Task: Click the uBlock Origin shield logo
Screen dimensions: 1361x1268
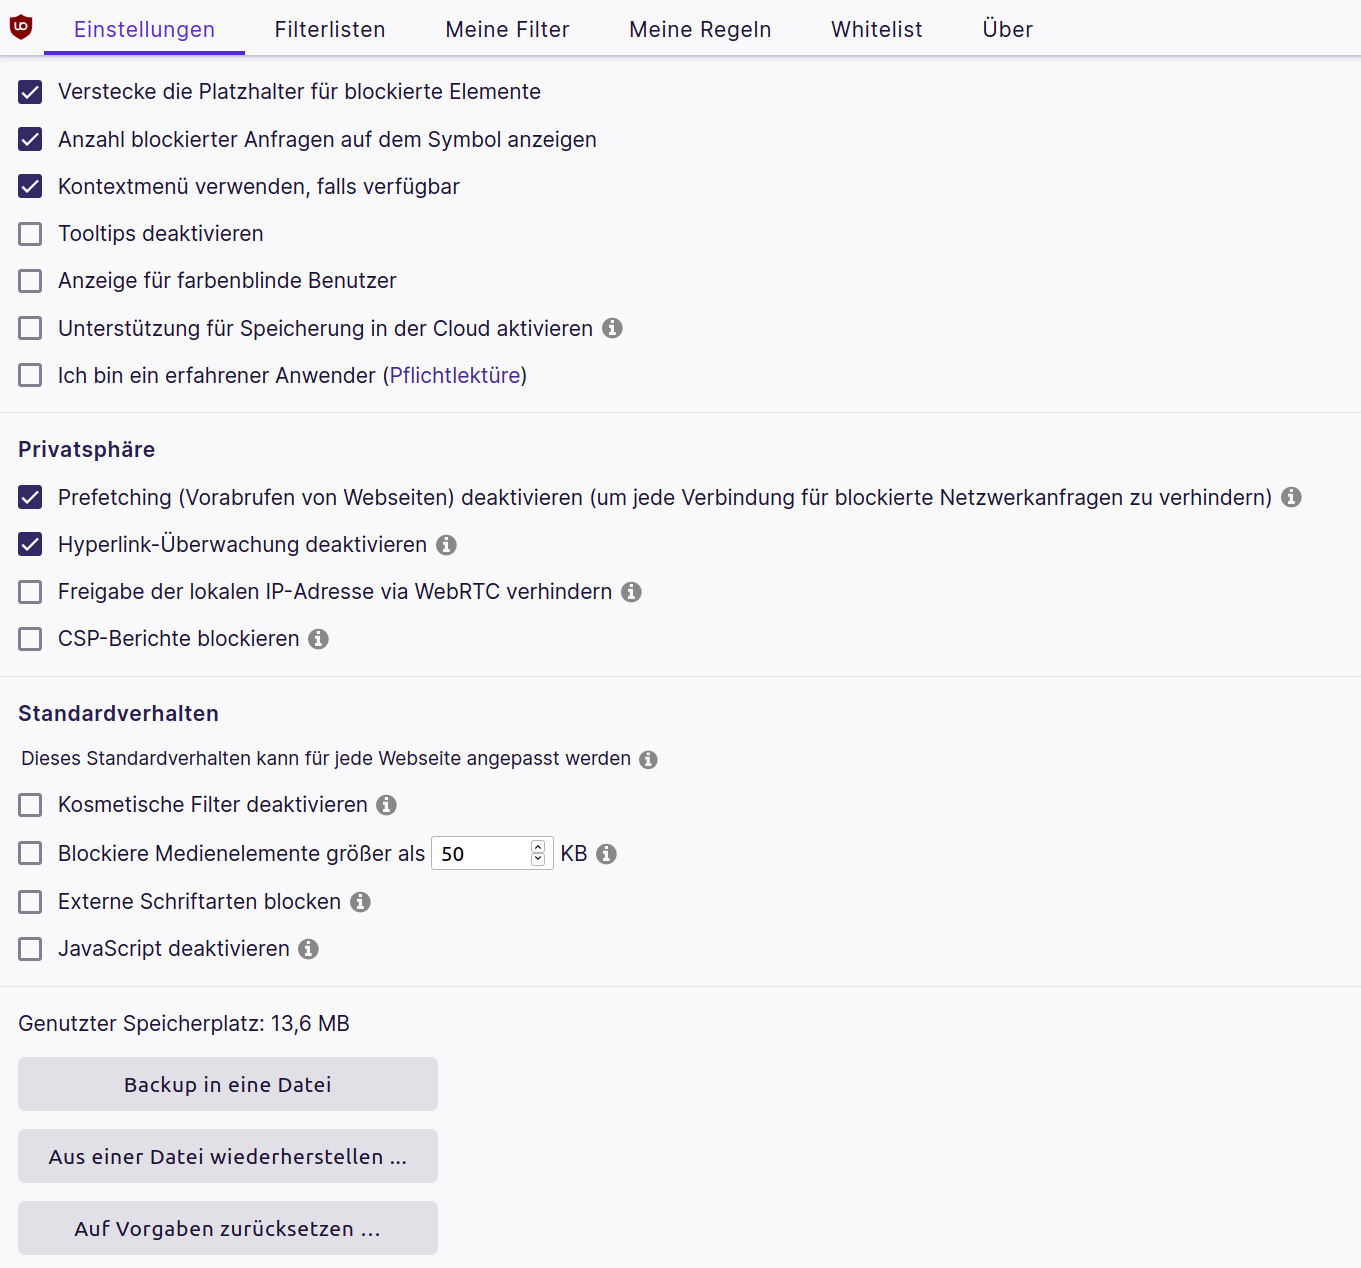Action: coord(21,28)
